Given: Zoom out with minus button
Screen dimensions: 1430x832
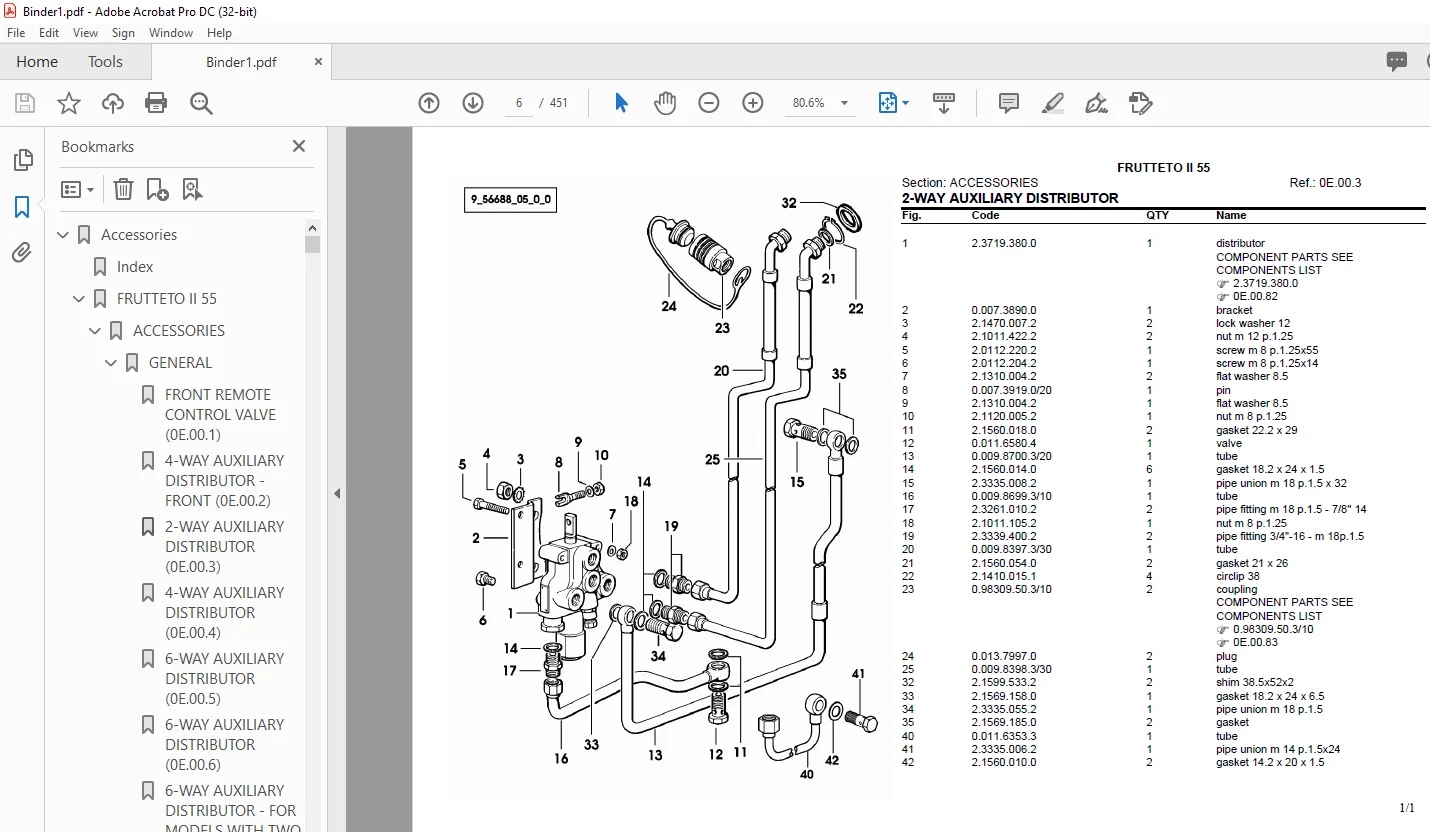Looking at the screenshot, I should click(x=709, y=103).
